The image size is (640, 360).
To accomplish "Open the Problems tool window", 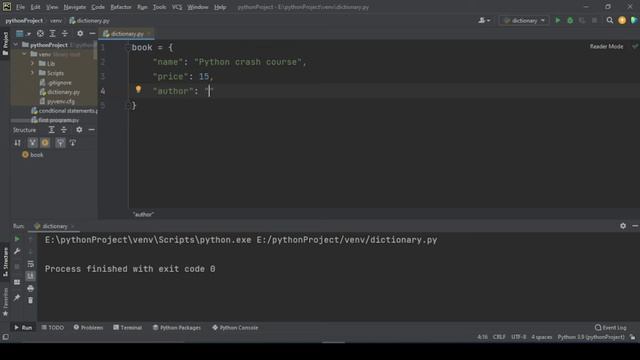I will point(88,327).
